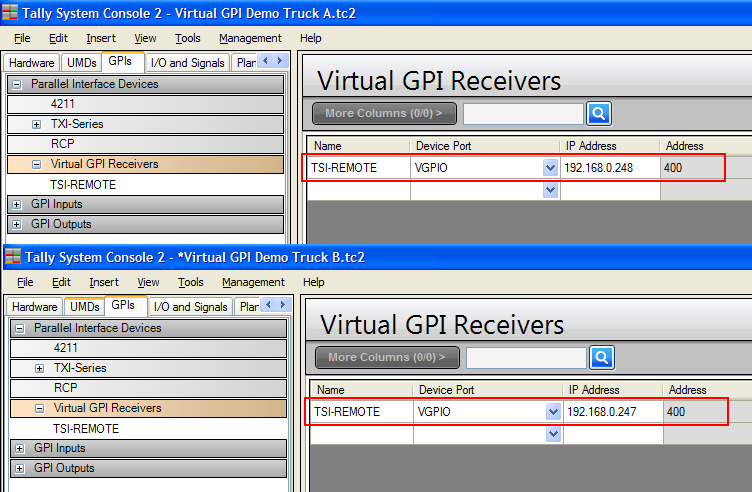Open File menu in Truck A window
Image resolution: width=752 pixels, height=492 pixels.
pyautogui.click(x=22, y=38)
